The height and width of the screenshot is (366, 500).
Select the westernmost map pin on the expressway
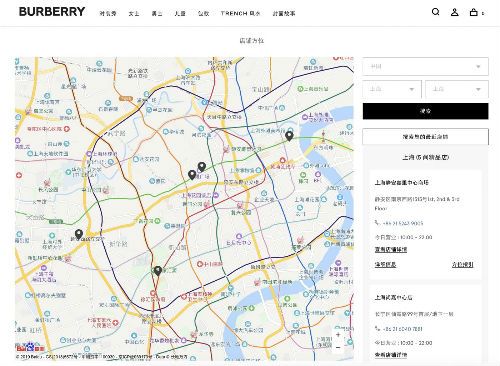coord(79,234)
